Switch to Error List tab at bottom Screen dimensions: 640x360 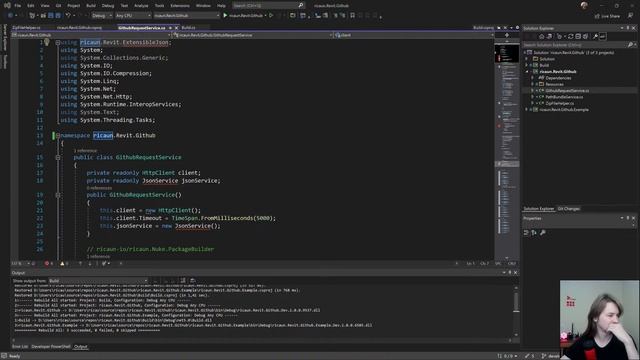point(20,347)
